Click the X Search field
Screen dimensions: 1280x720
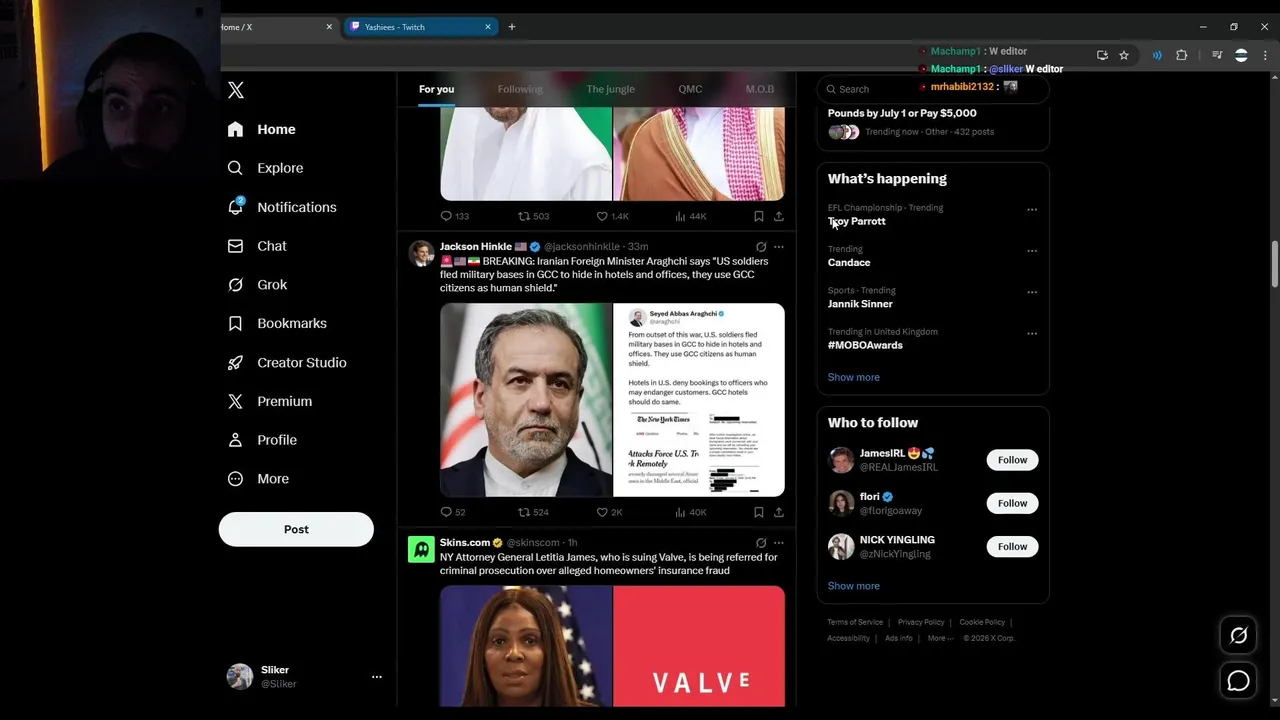pos(933,89)
